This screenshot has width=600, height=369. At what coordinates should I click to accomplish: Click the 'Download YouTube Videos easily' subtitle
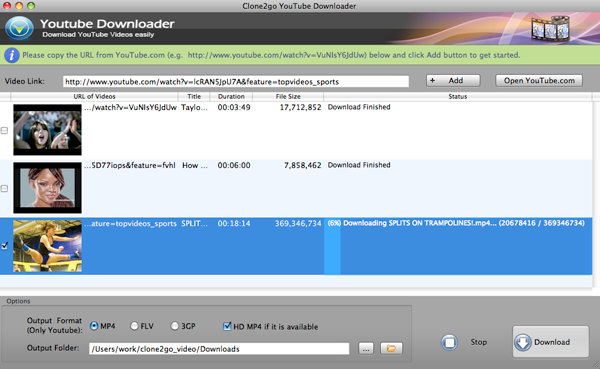point(98,35)
